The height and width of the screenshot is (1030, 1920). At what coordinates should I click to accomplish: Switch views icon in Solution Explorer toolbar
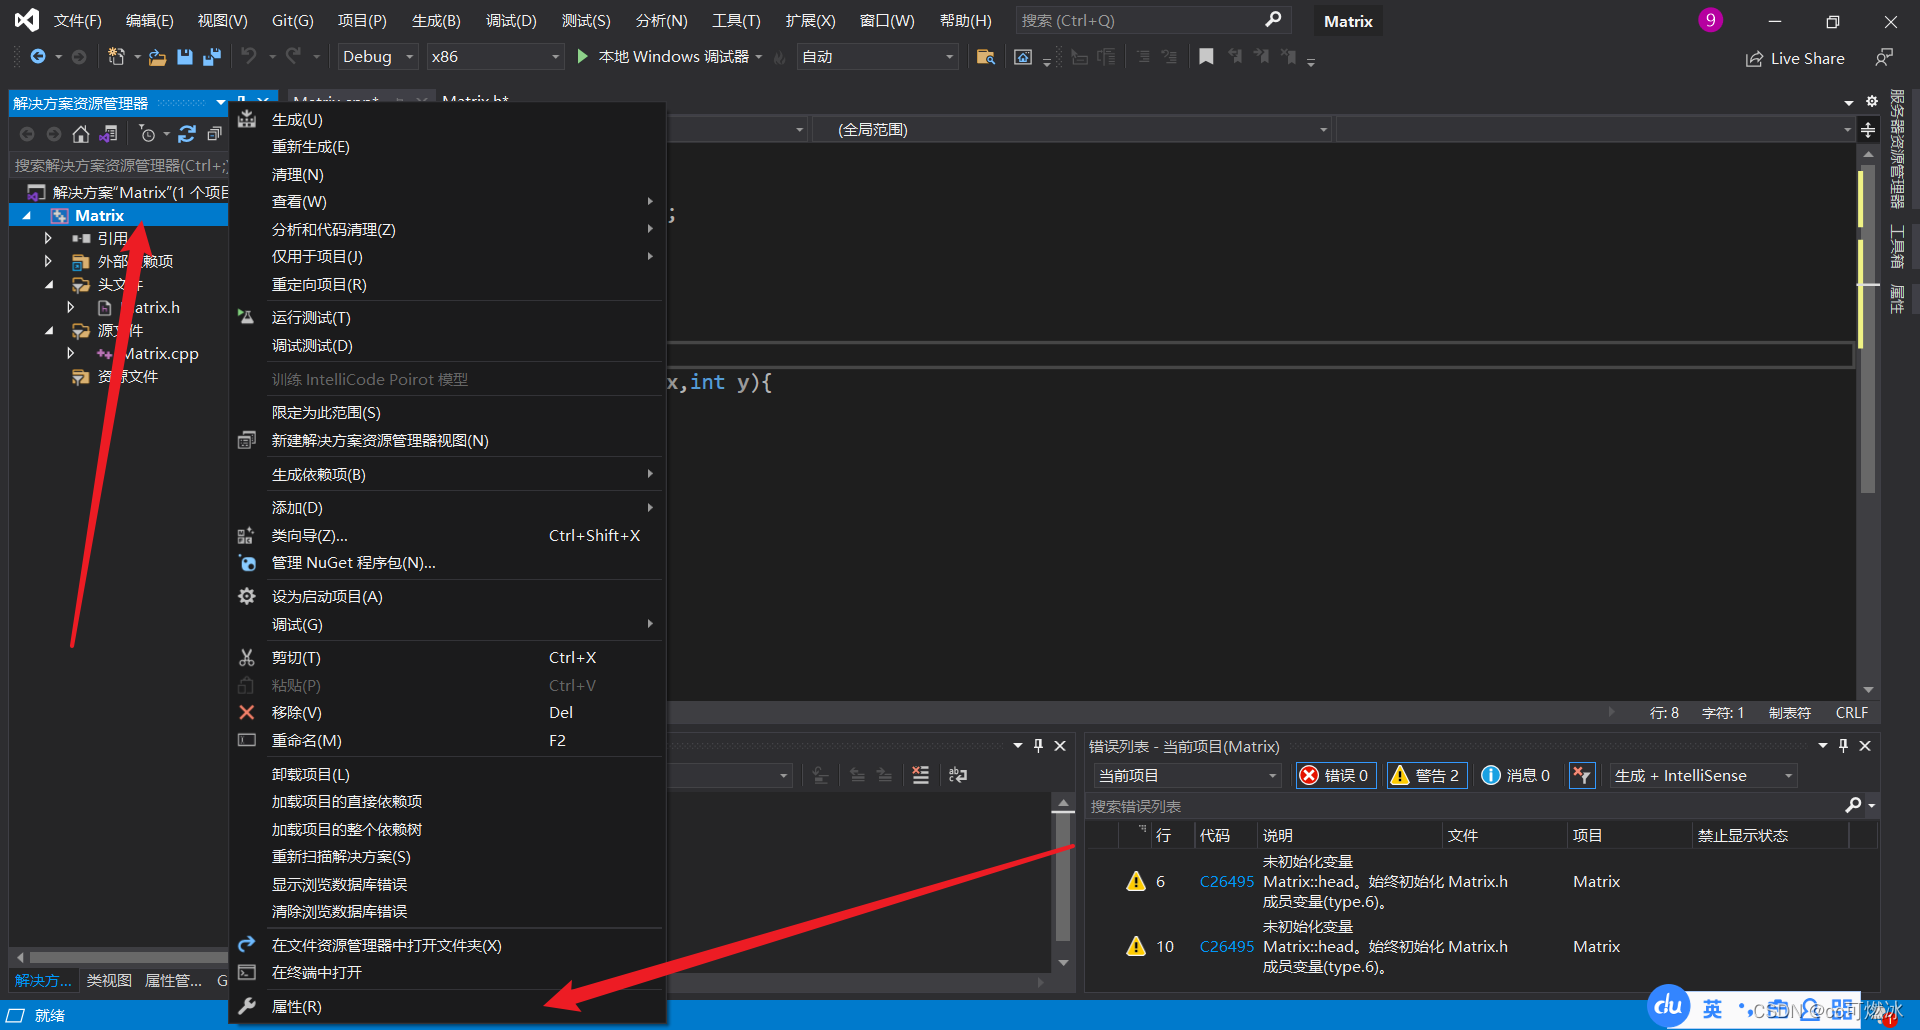(x=109, y=134)
